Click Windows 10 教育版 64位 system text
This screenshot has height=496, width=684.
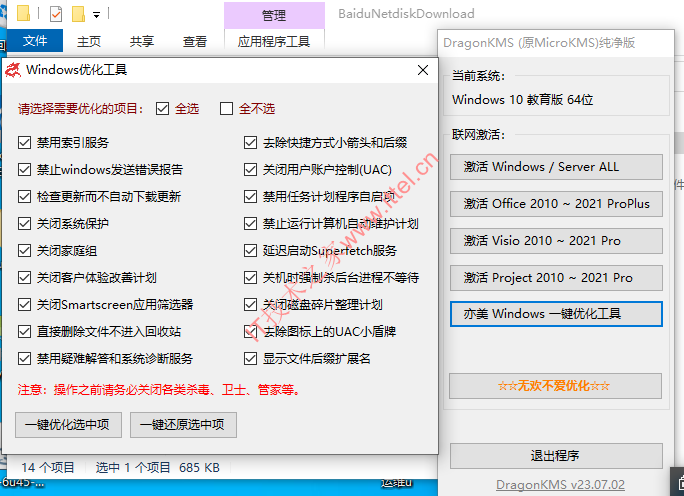(x=523, y=100)
